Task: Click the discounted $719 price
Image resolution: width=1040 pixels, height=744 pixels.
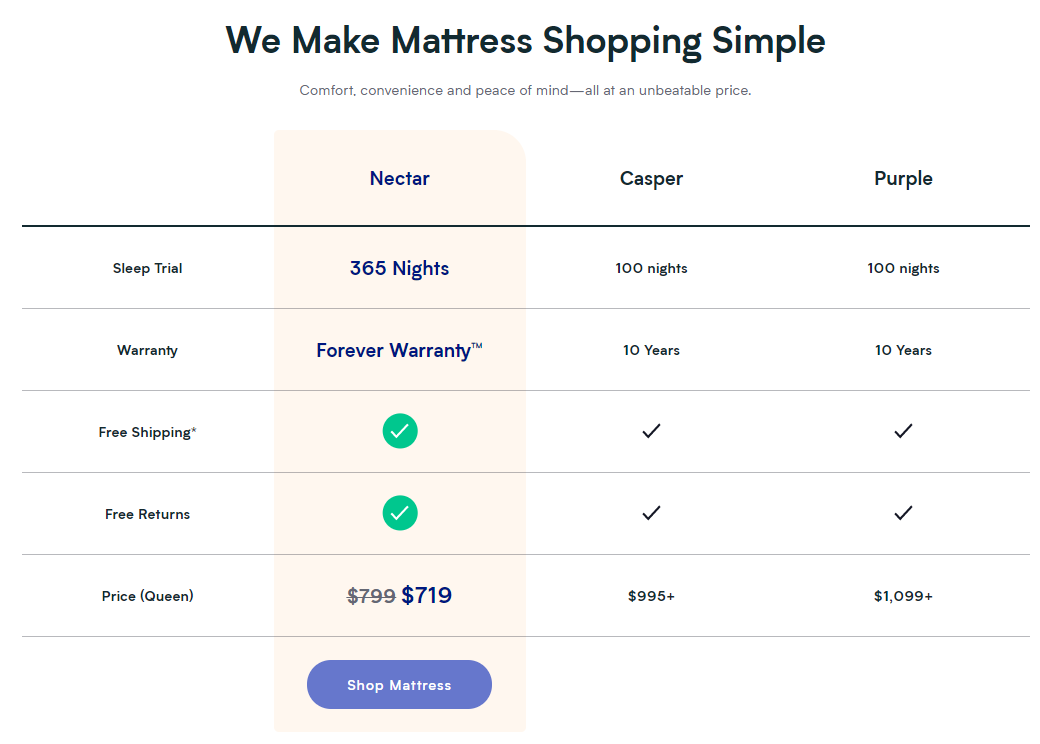Action: coord(426,595)
